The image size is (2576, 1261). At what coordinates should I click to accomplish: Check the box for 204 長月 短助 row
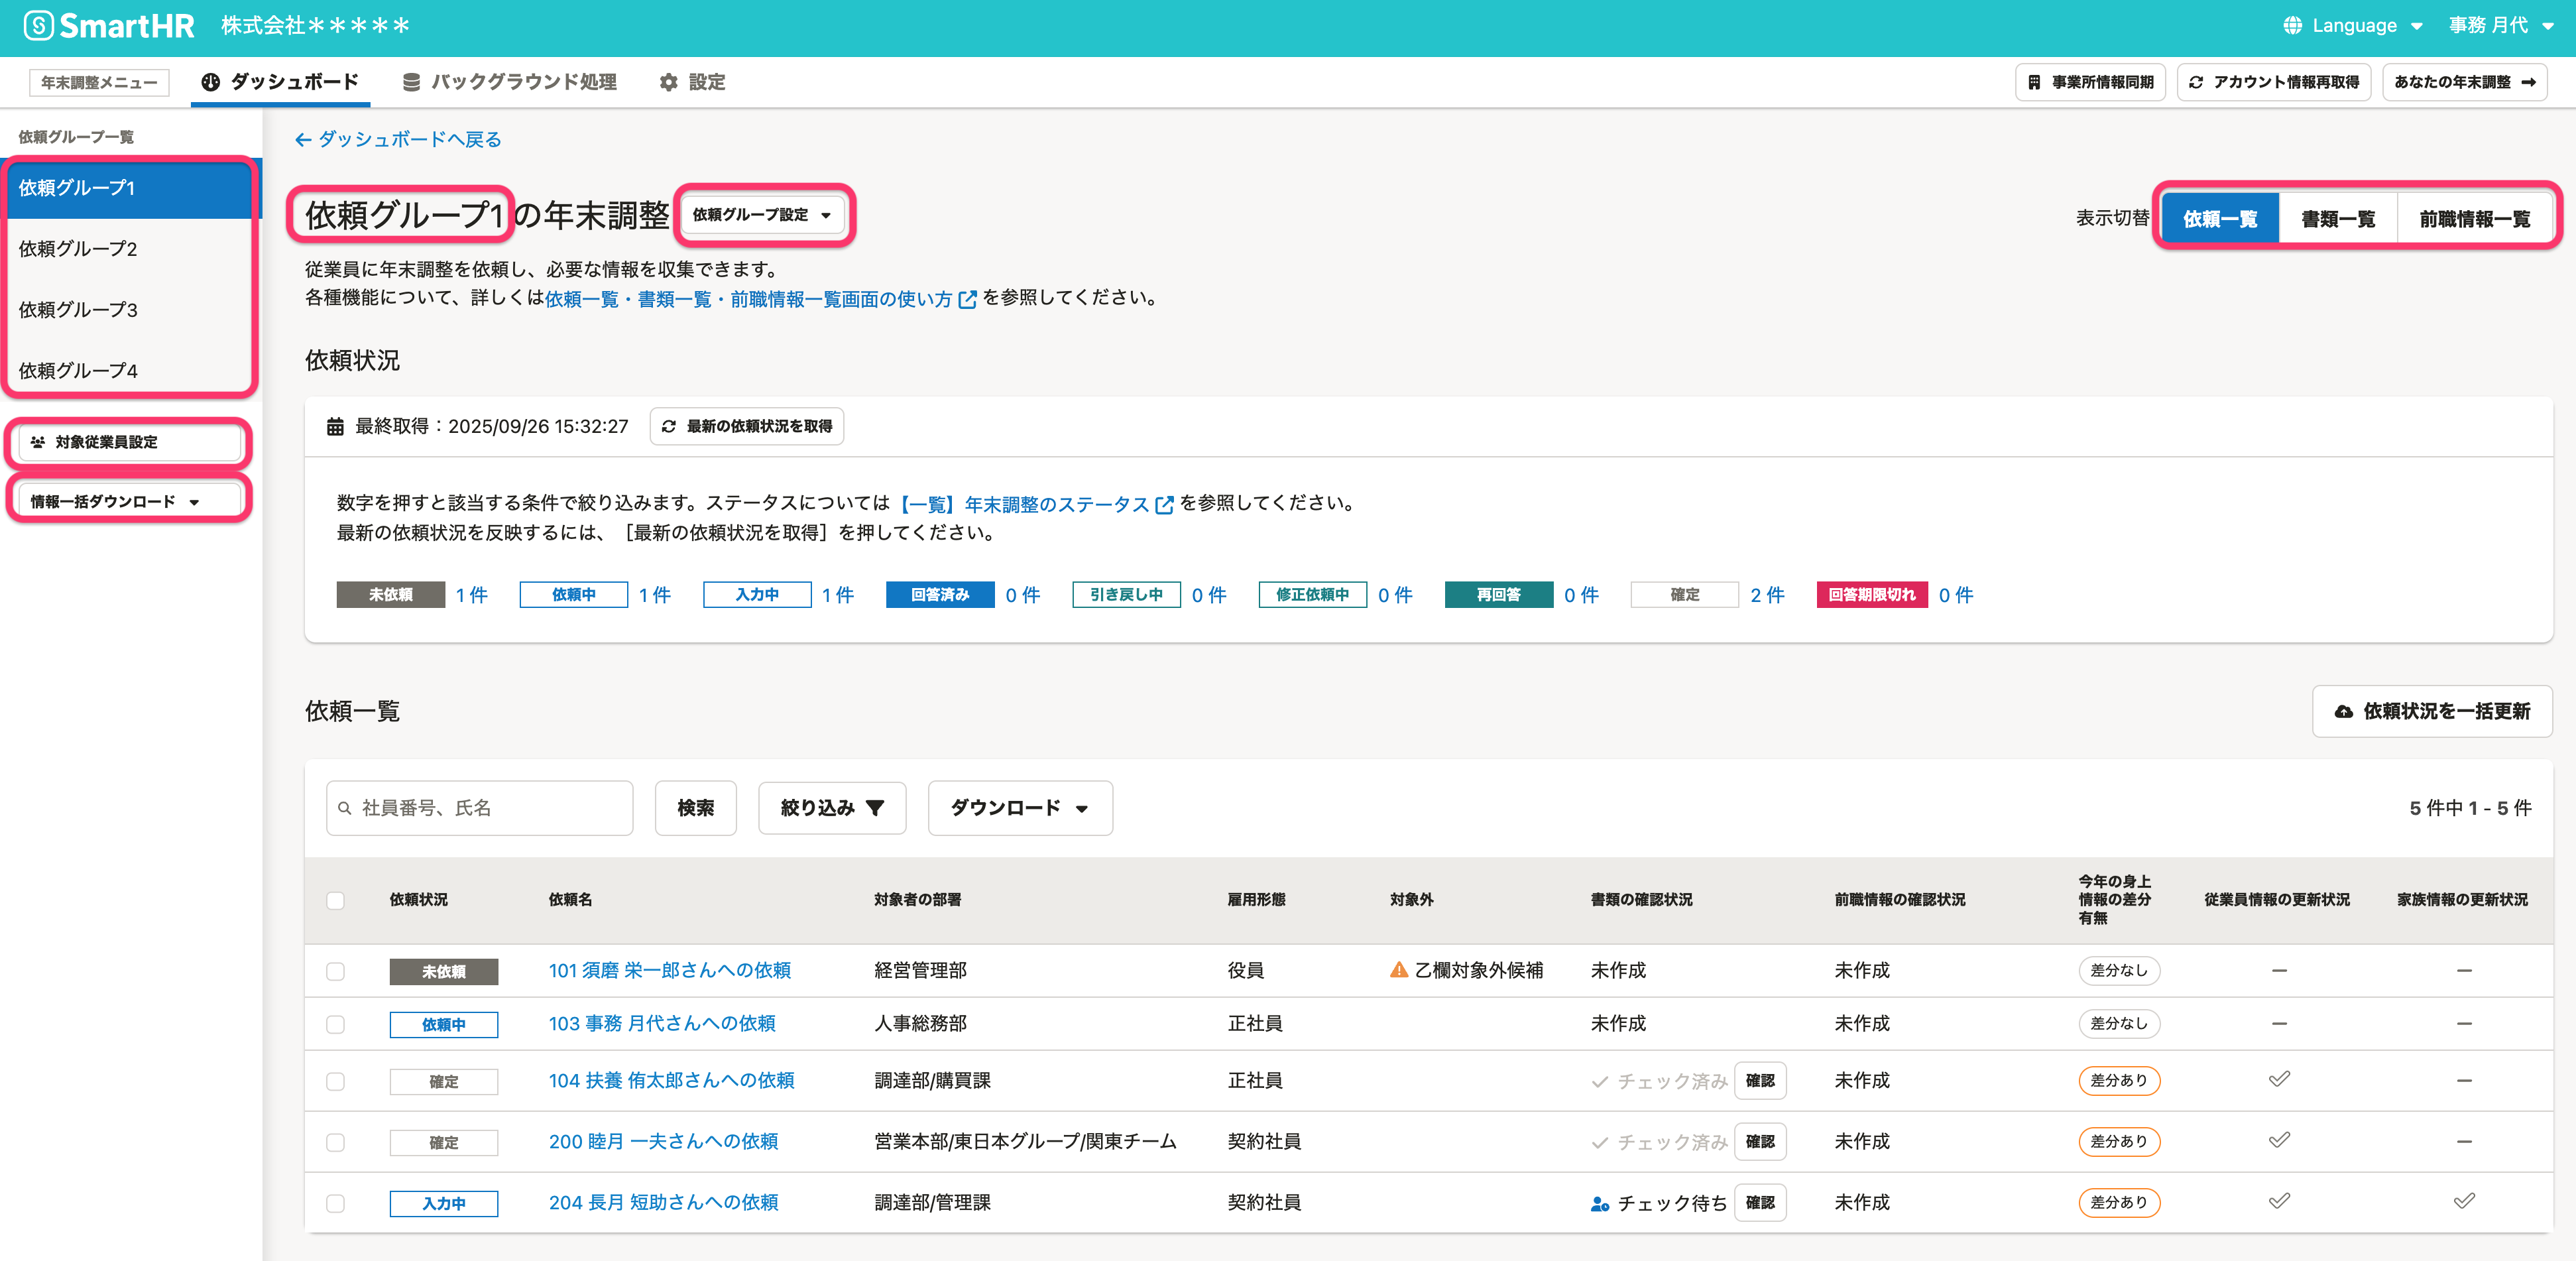click(336, 1203)
